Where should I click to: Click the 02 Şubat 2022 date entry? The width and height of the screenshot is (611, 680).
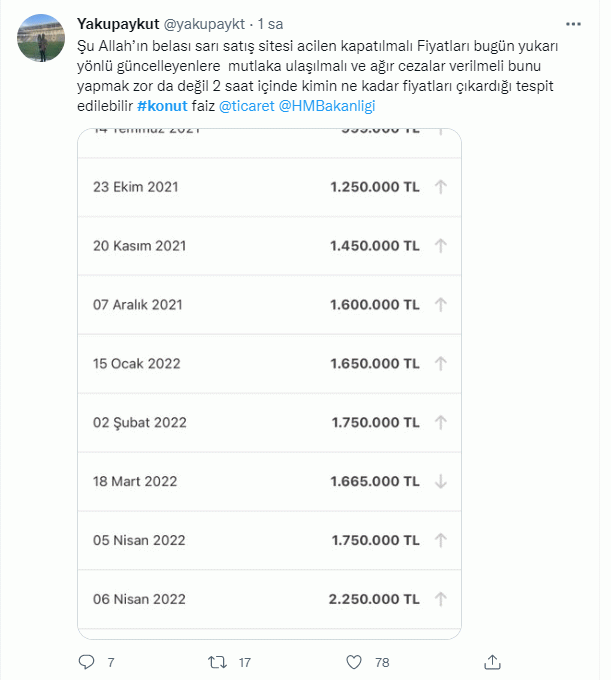(139, 422)
